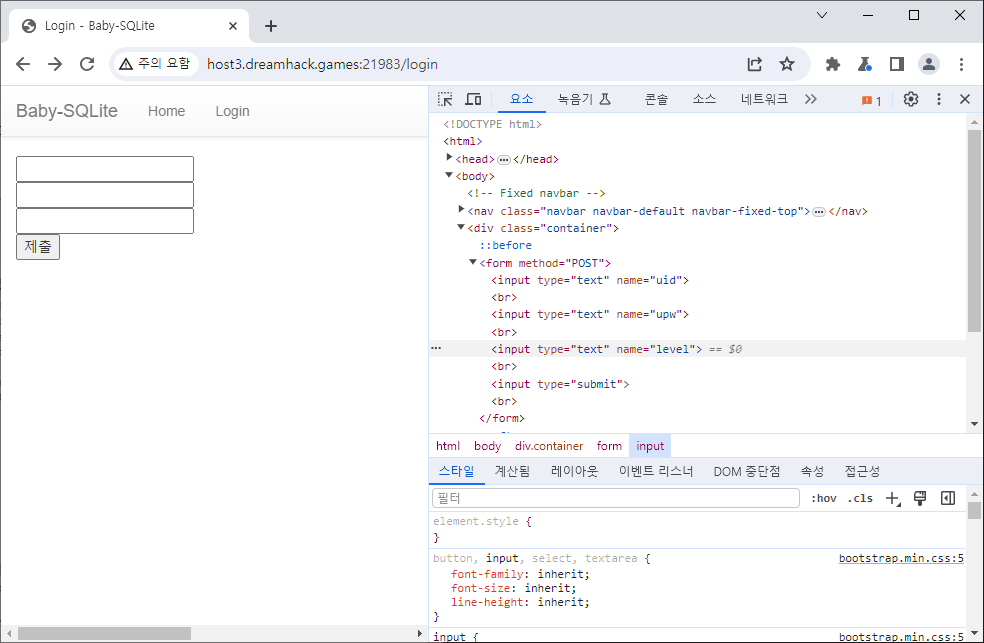The image size is (984, 643).
Task: Show more DevTools tabs with chevron
Action: [x=810, y=99]
